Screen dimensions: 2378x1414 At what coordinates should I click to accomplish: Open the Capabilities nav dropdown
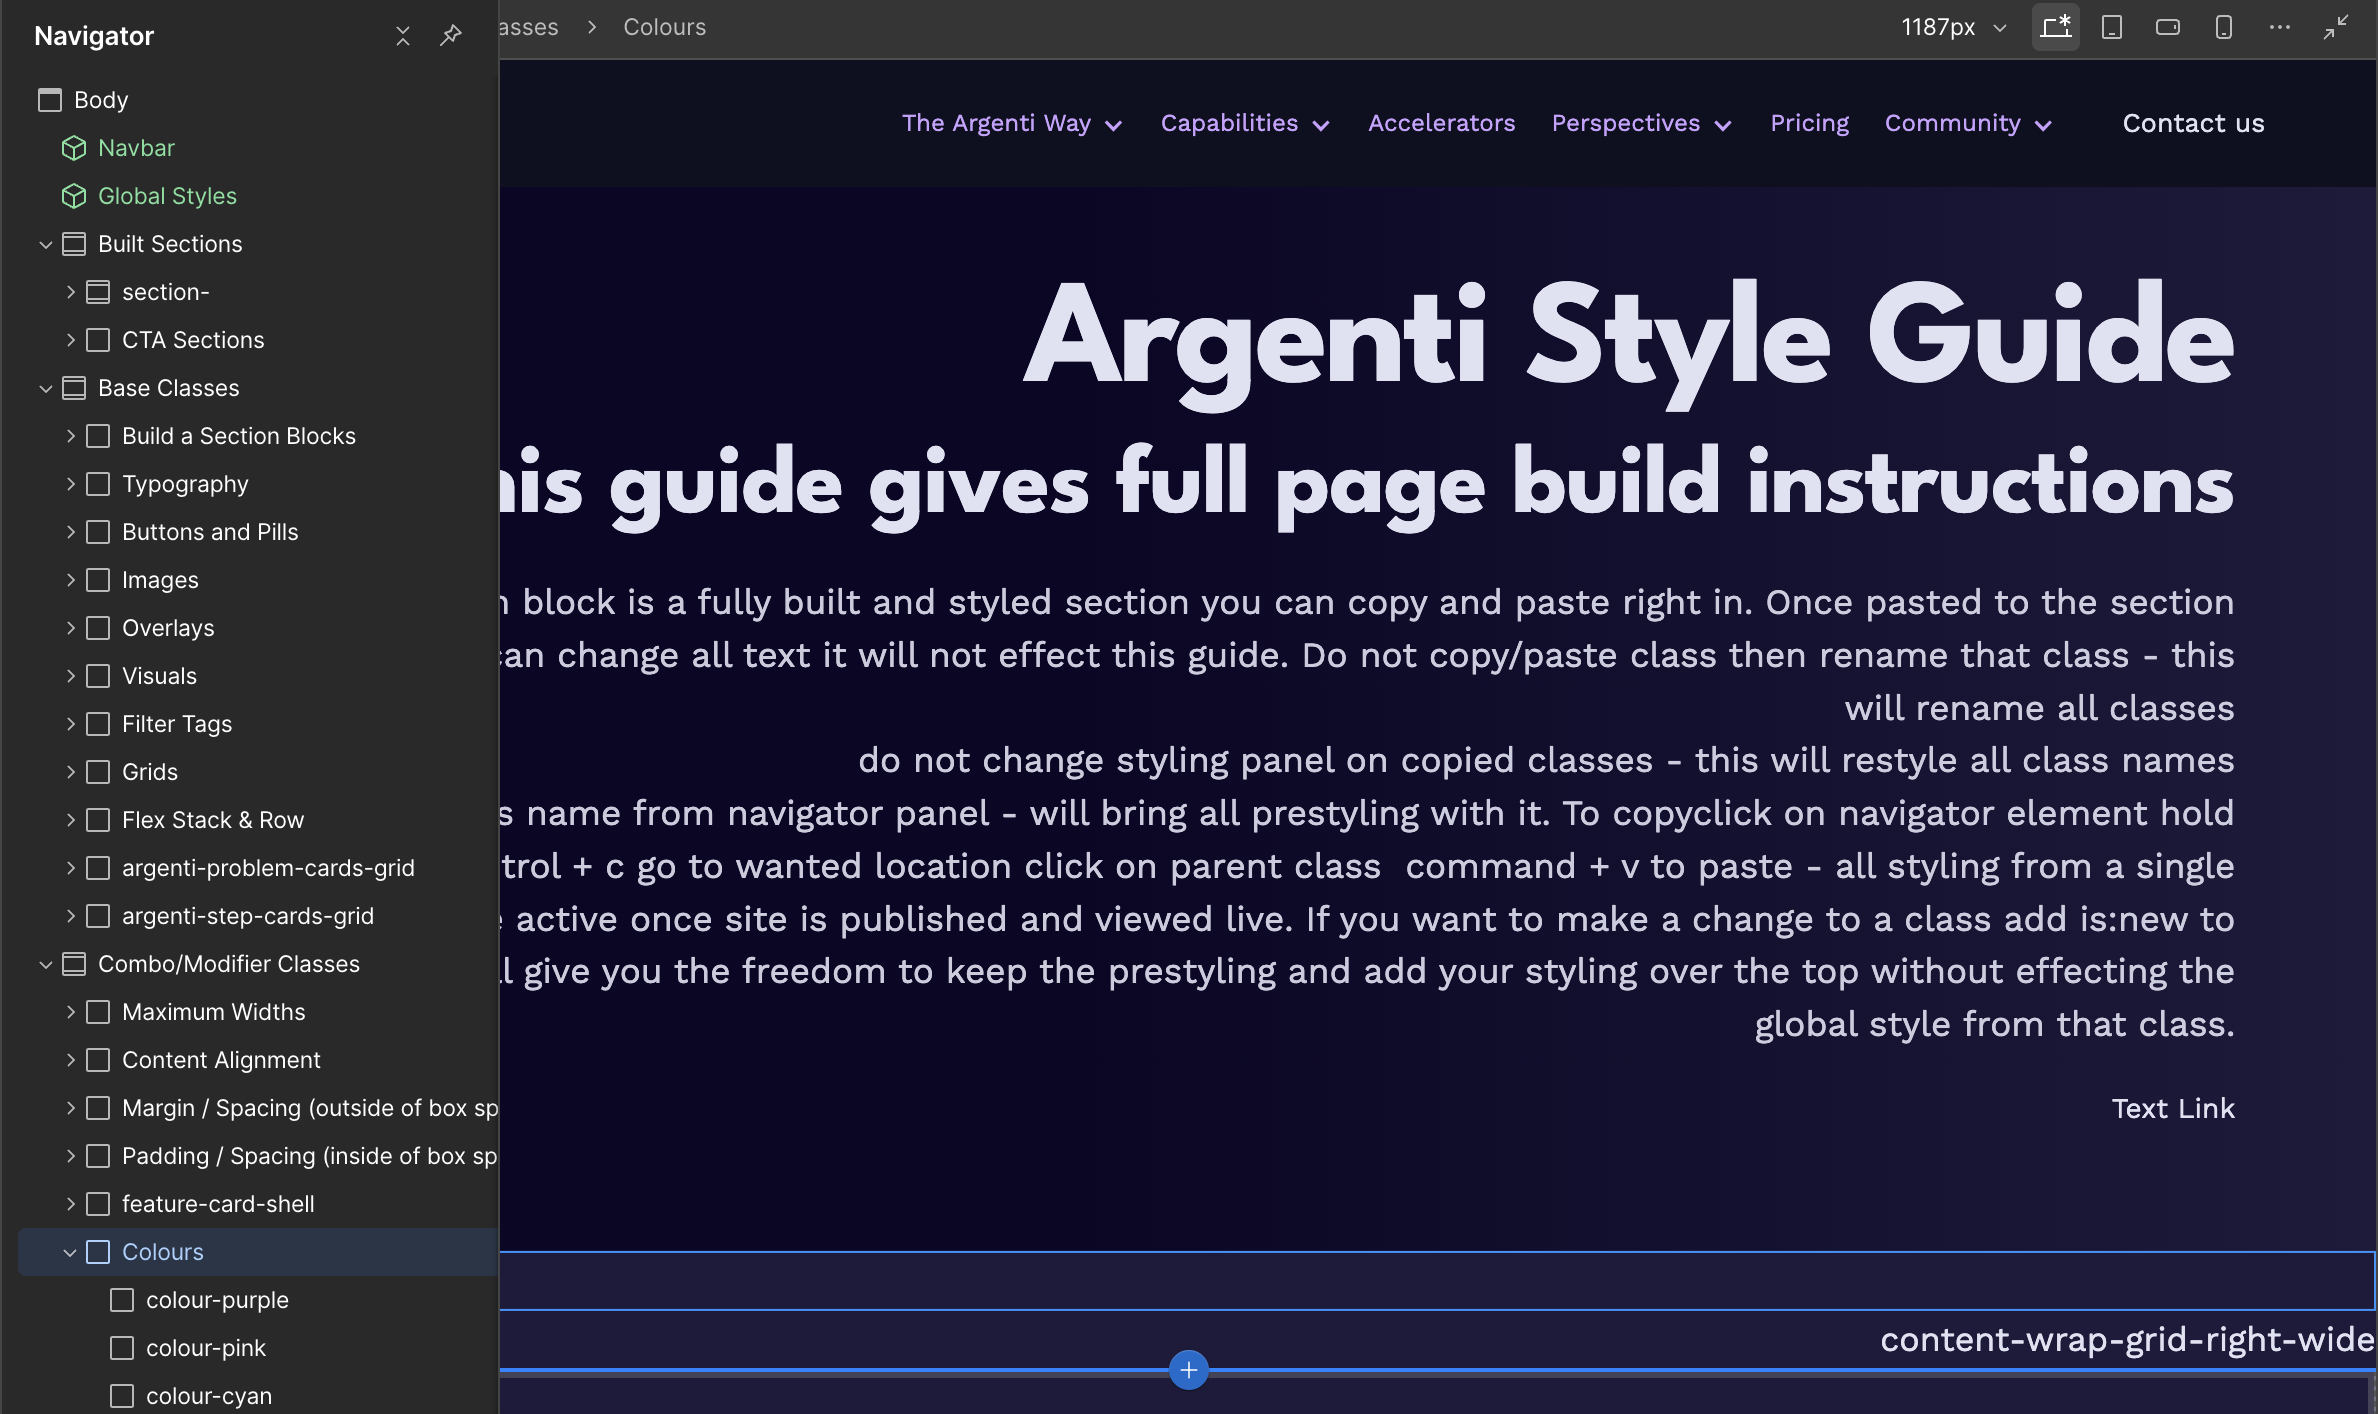point(1245,123)
